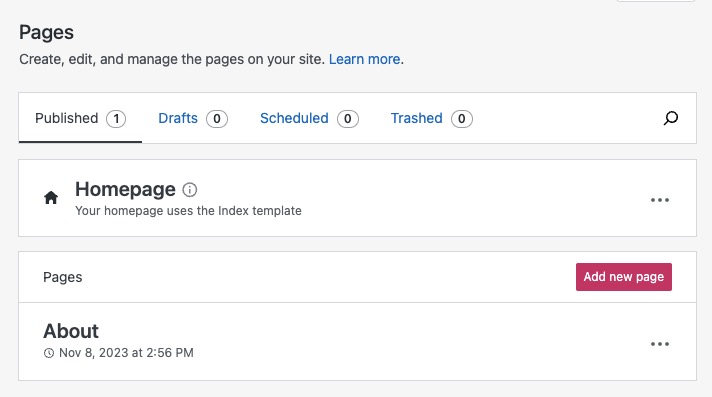Click the info icon beside Homepage
Image resolution: width=712 pixels, height=397 pixels.
190,189
